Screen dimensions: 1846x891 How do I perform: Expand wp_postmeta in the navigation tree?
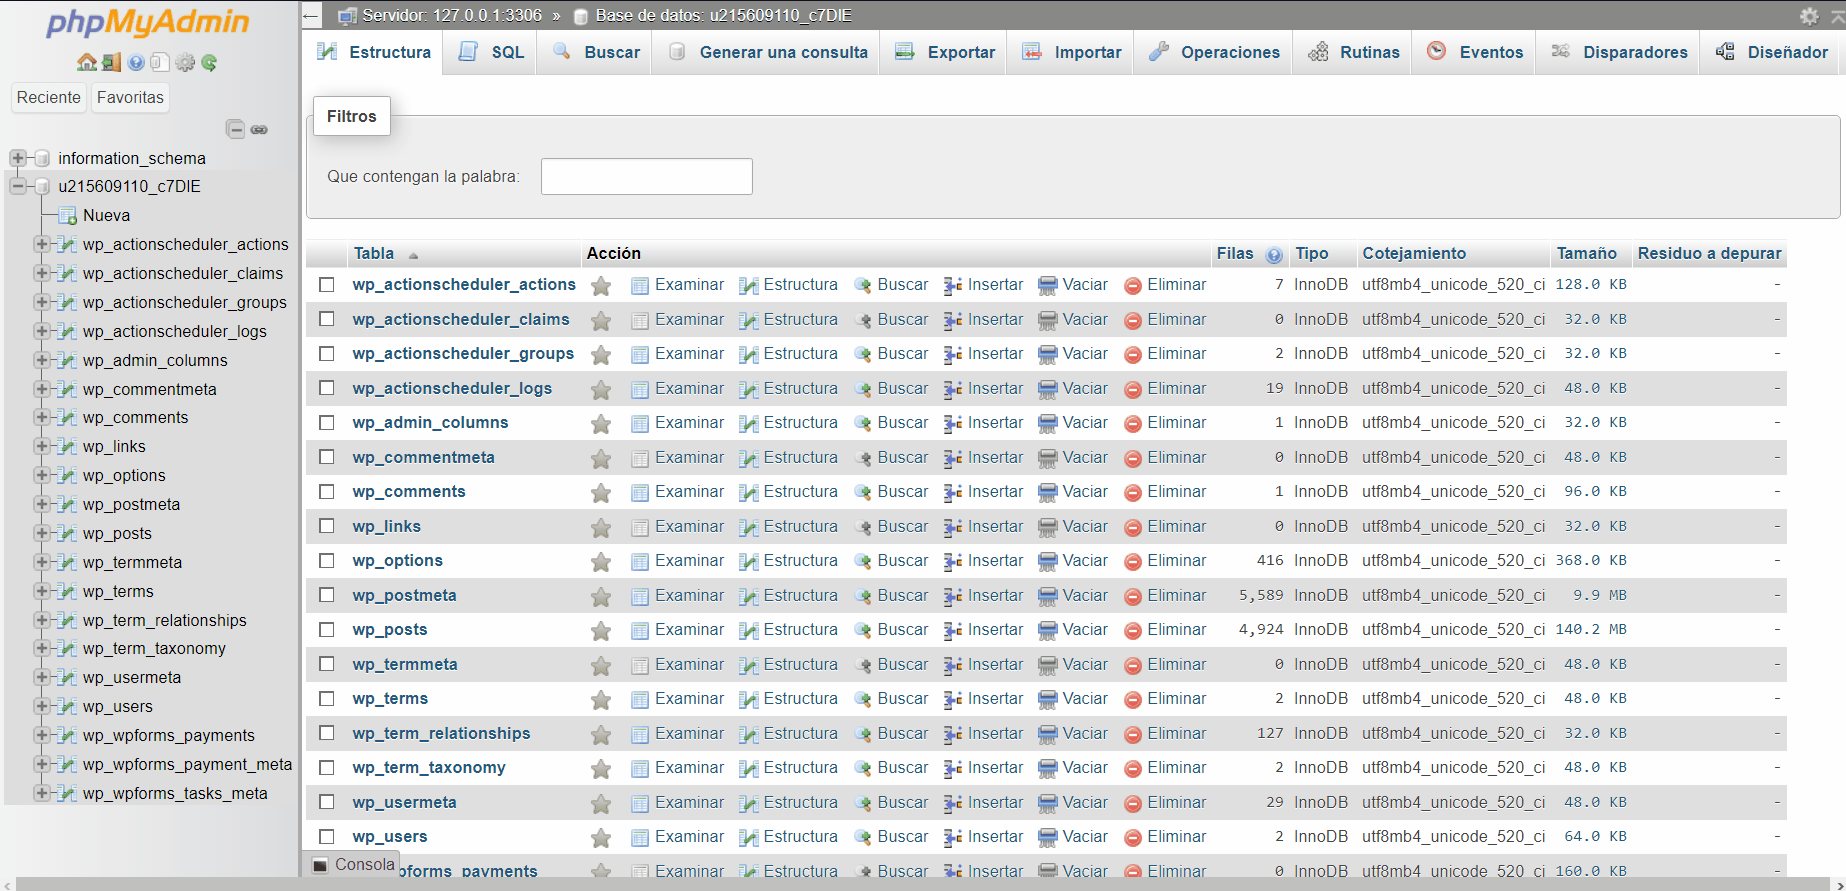[41, 504]
